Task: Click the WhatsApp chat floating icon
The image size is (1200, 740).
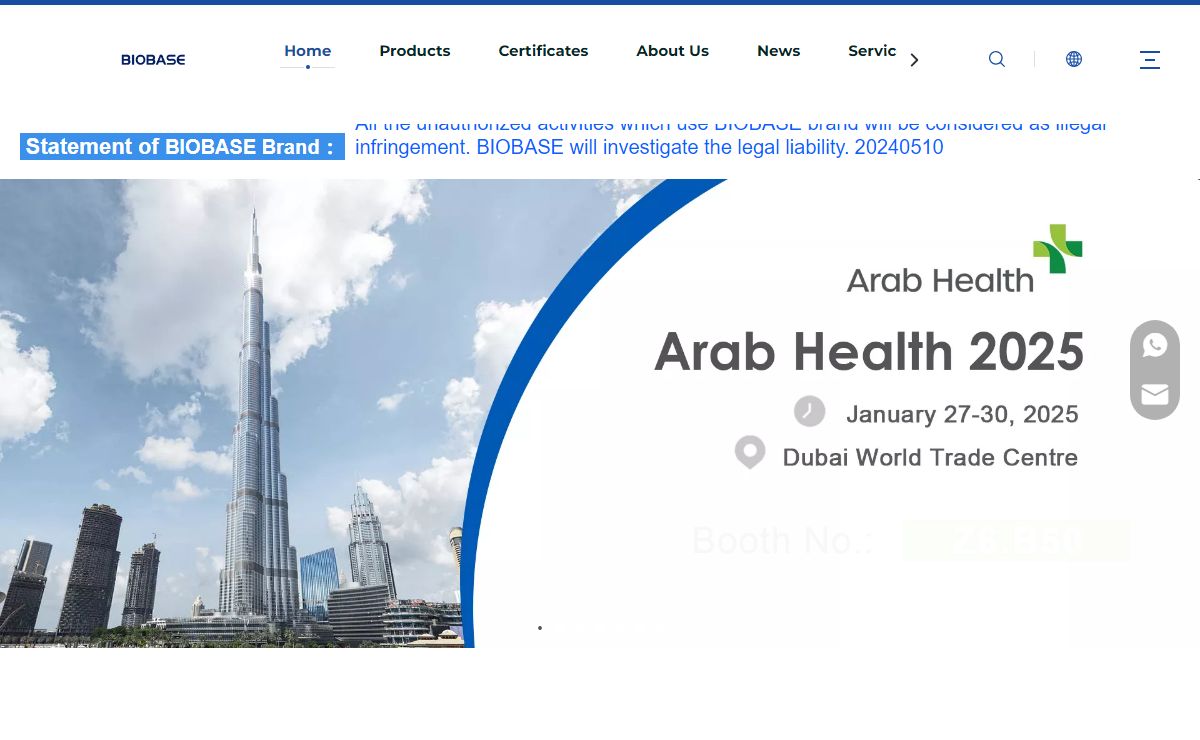Action: pos(1155,346)
